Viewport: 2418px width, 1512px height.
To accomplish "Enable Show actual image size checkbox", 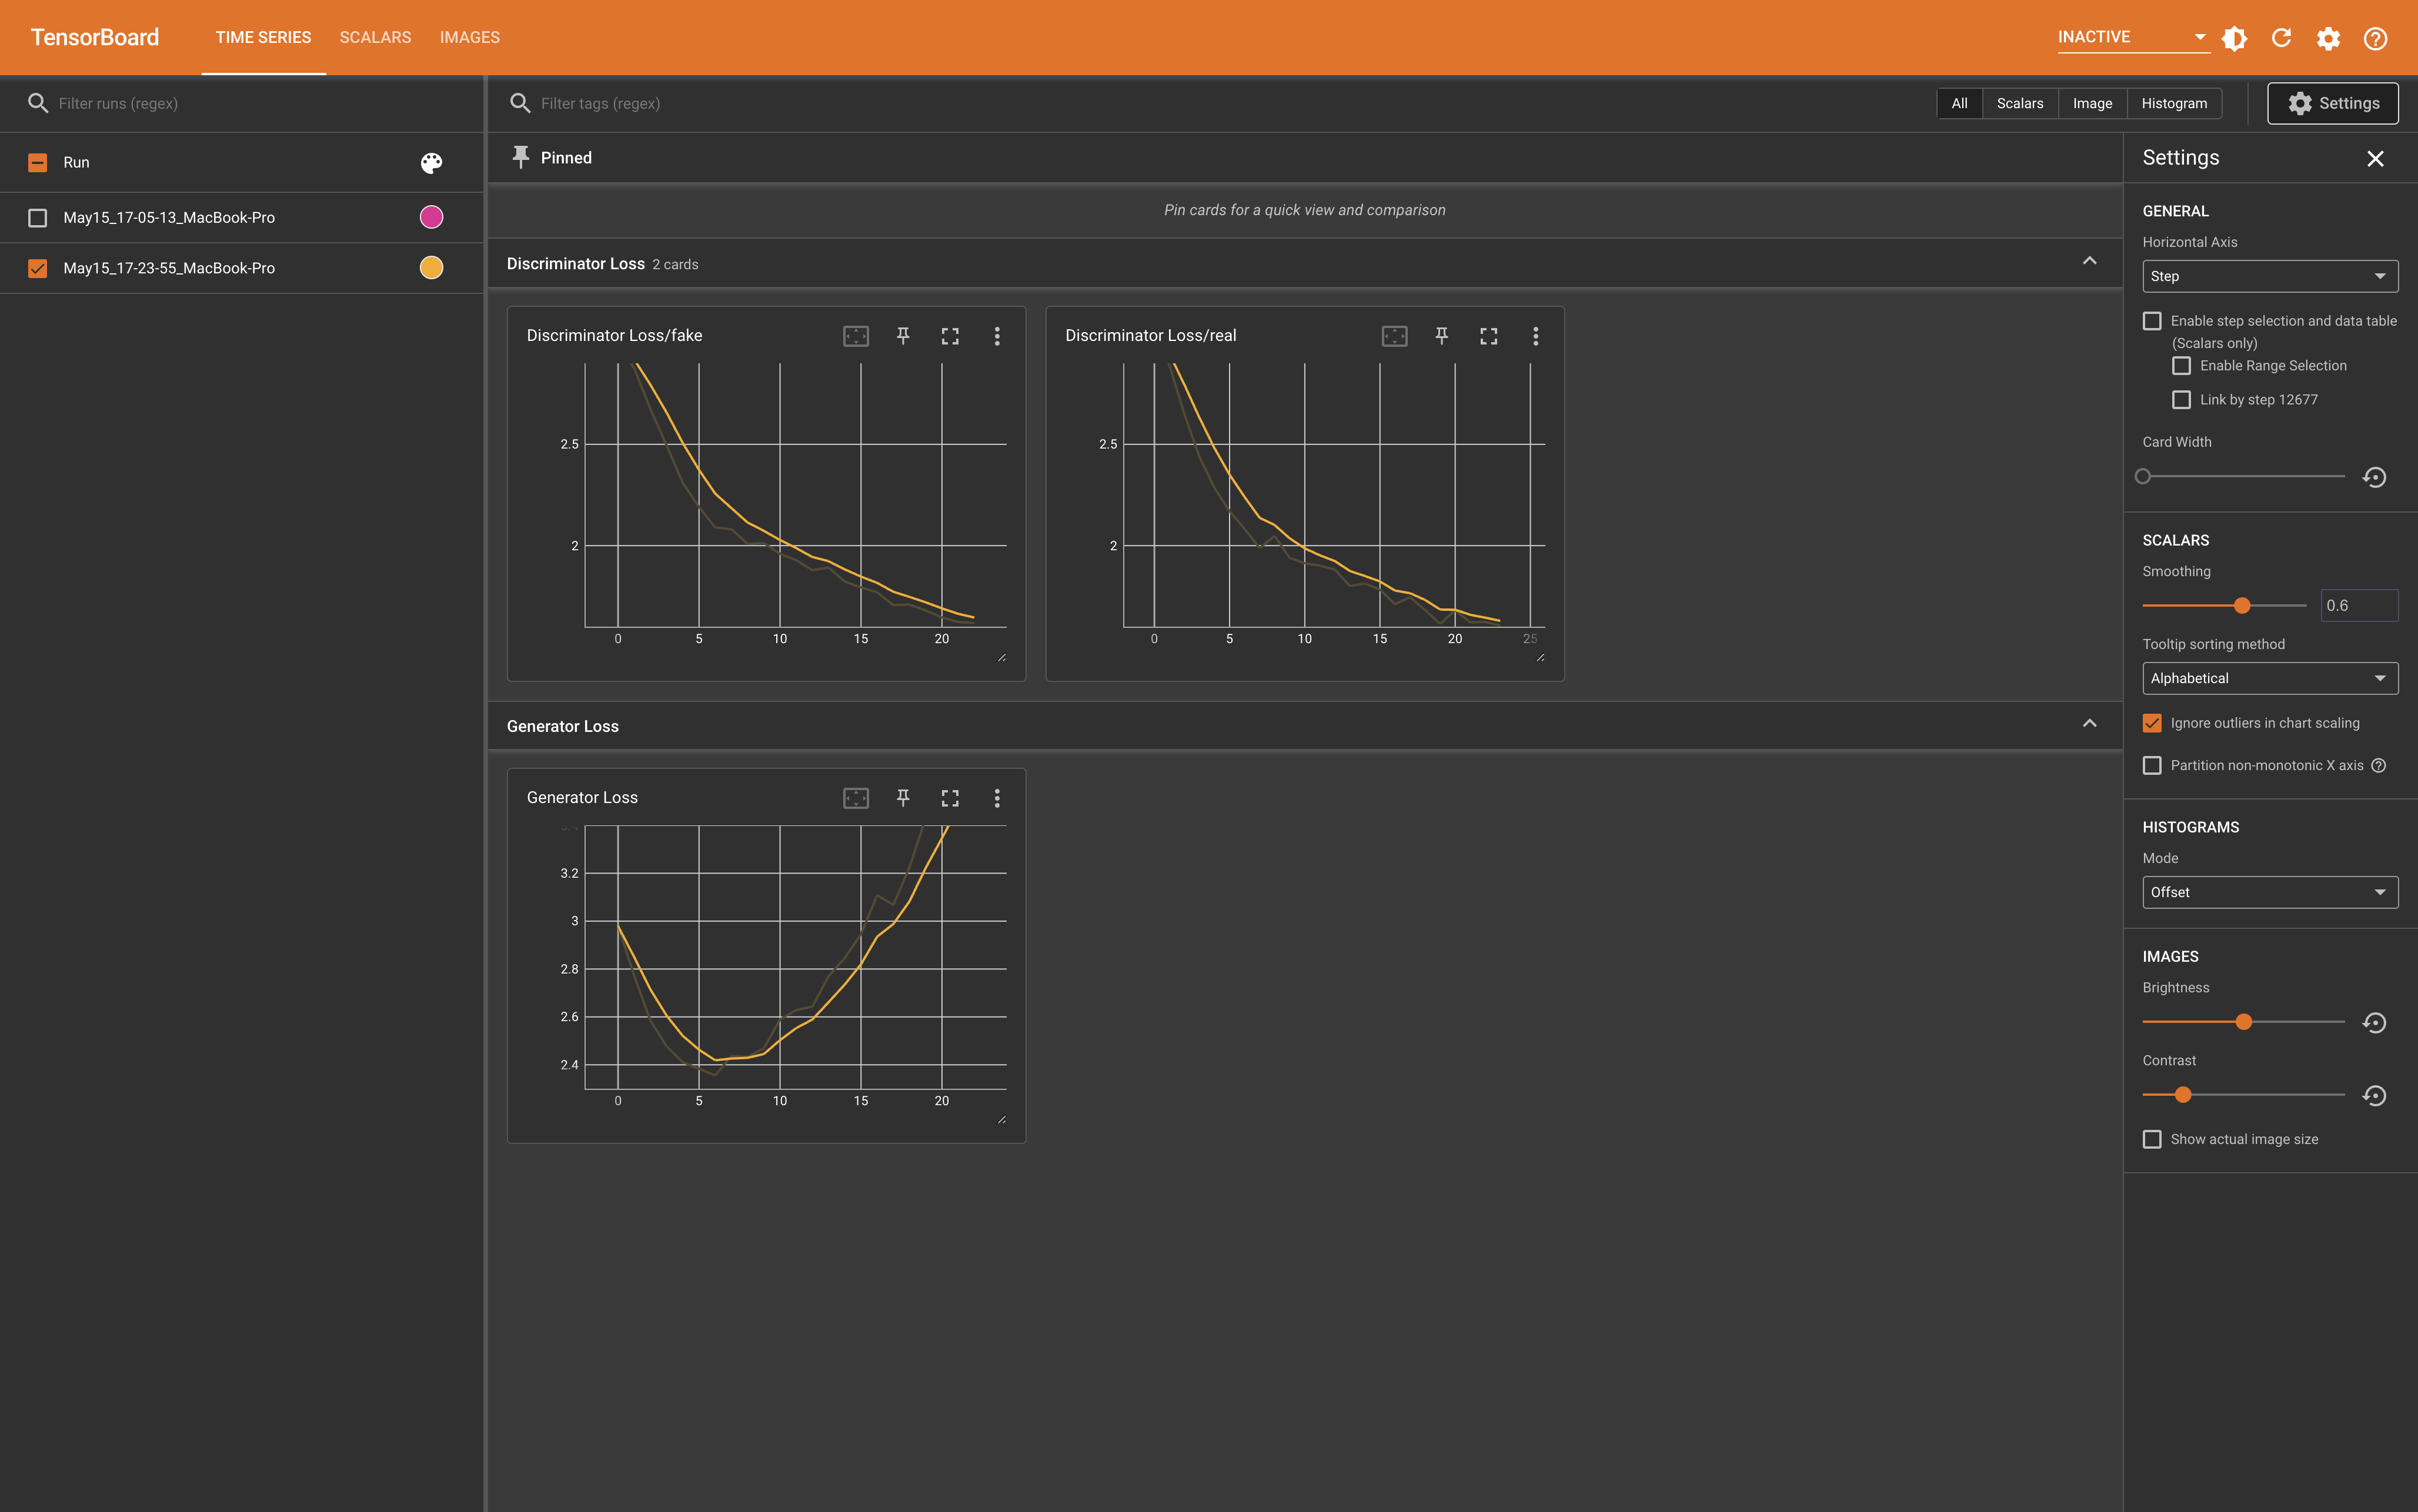I will pos(2152,1139).
